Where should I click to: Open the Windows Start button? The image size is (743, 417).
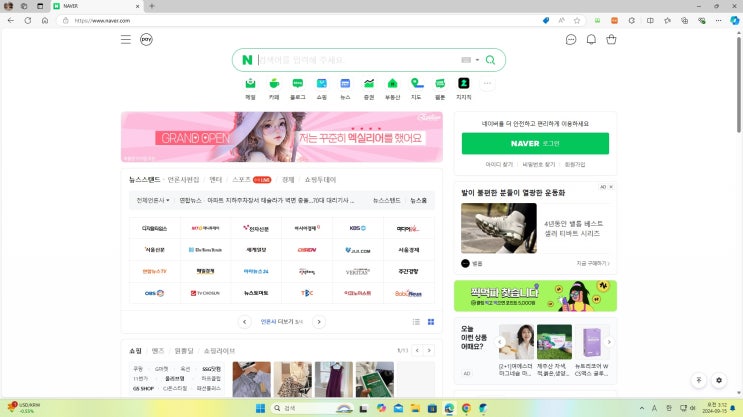tap(260, 408)
